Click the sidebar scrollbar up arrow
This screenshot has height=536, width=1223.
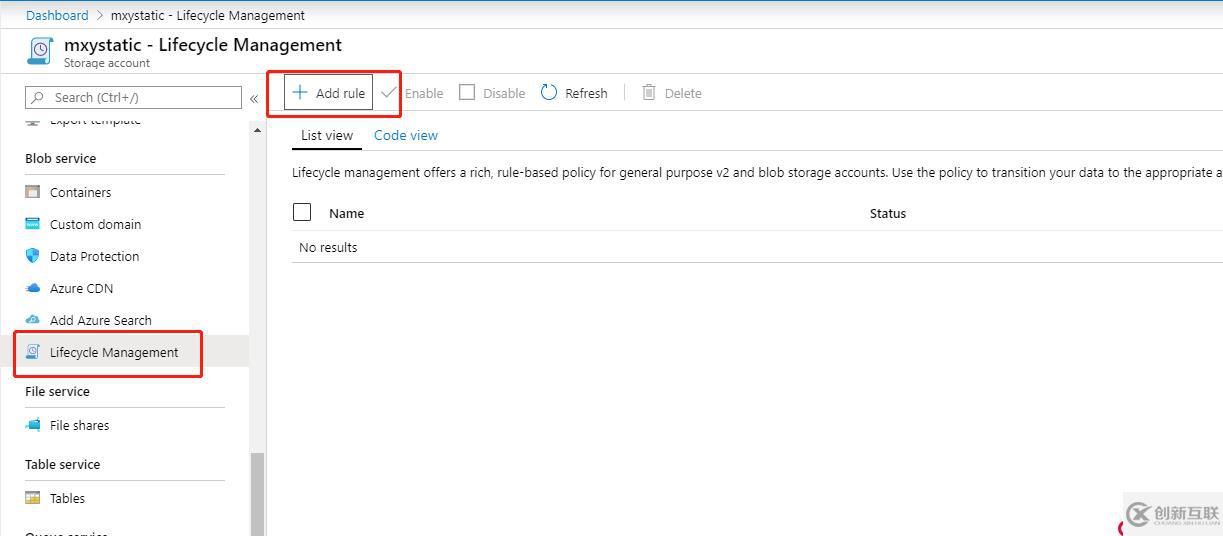[x=257, y=130]
